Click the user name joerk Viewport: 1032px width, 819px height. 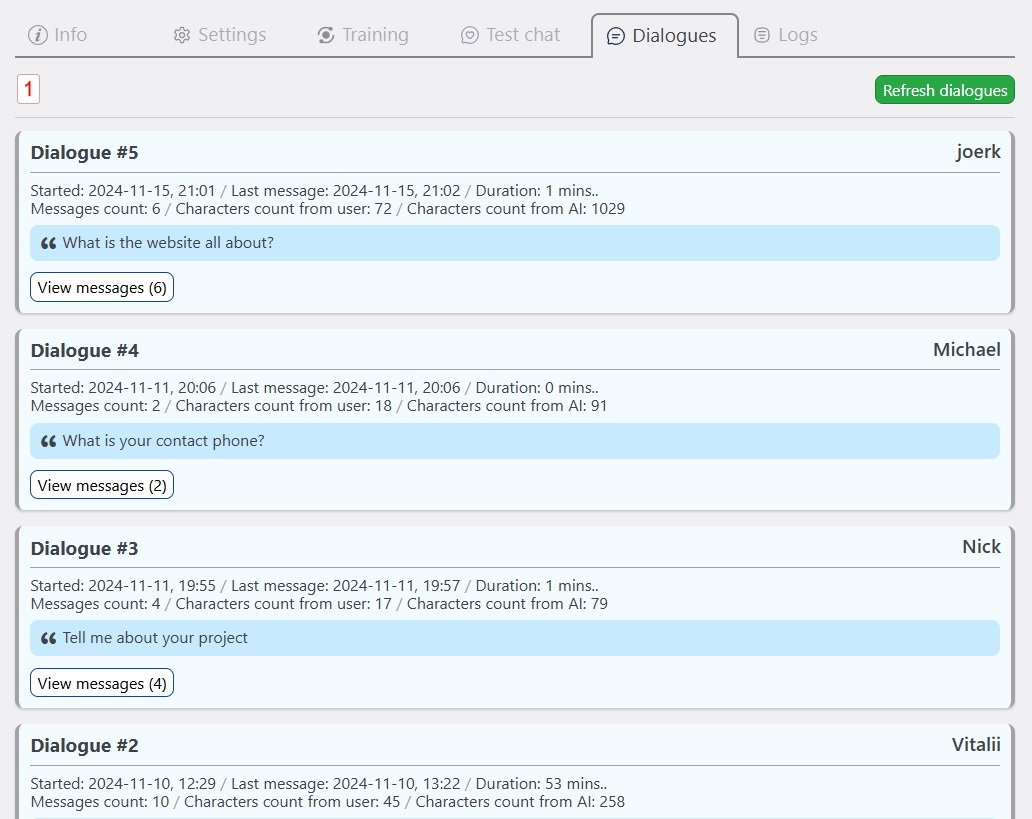[978, 152]
